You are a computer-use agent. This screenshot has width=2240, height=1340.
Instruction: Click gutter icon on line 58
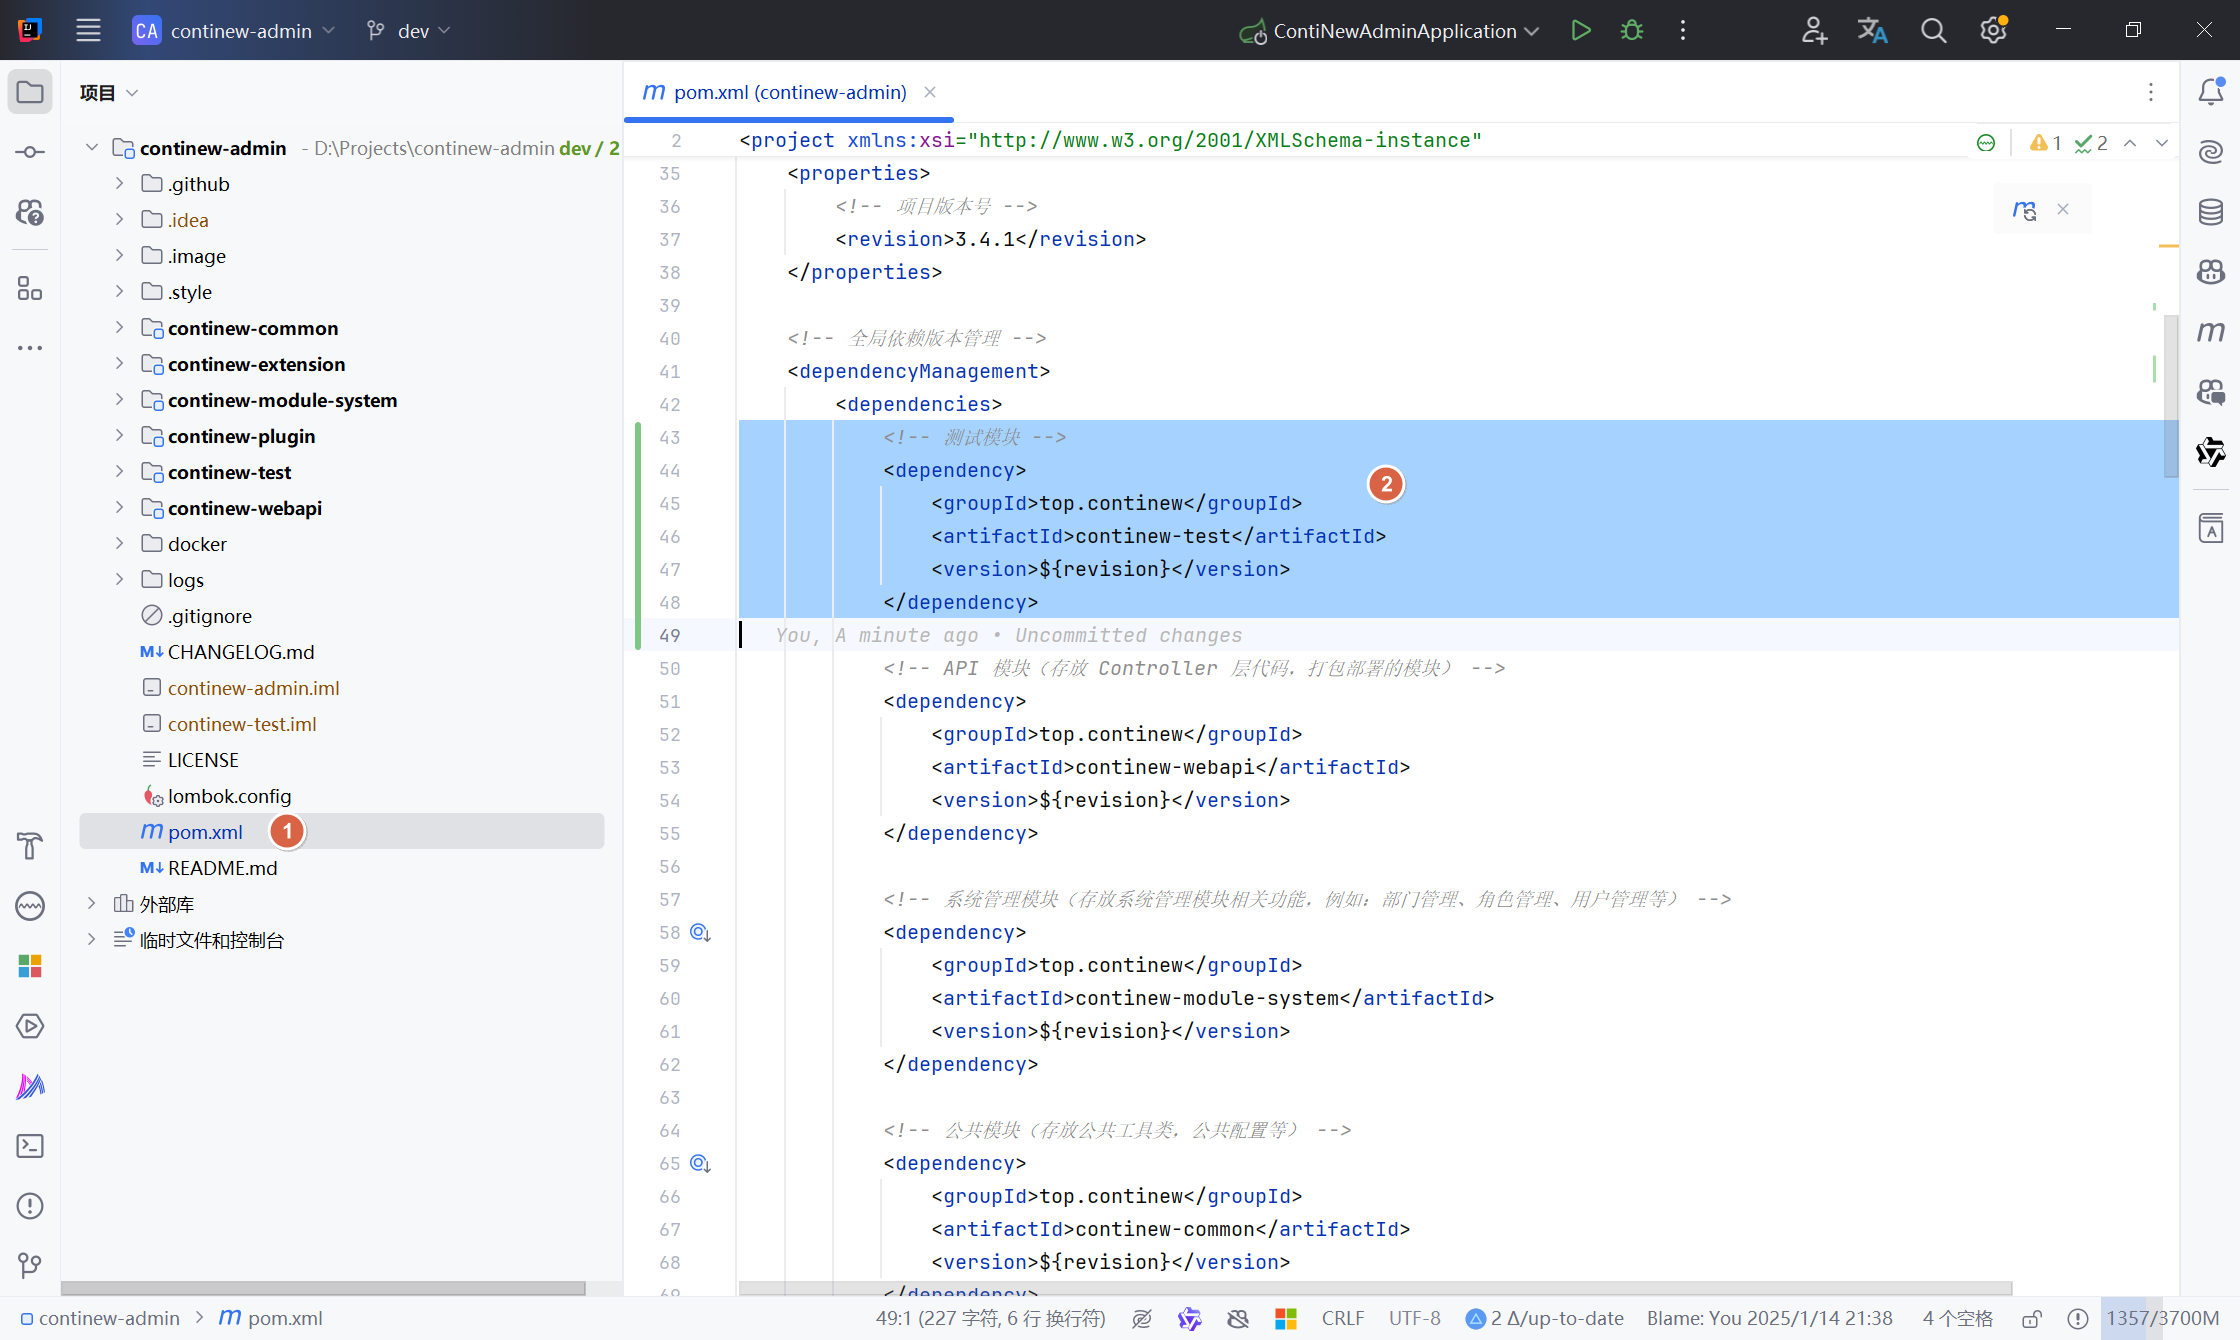point(701,933)
